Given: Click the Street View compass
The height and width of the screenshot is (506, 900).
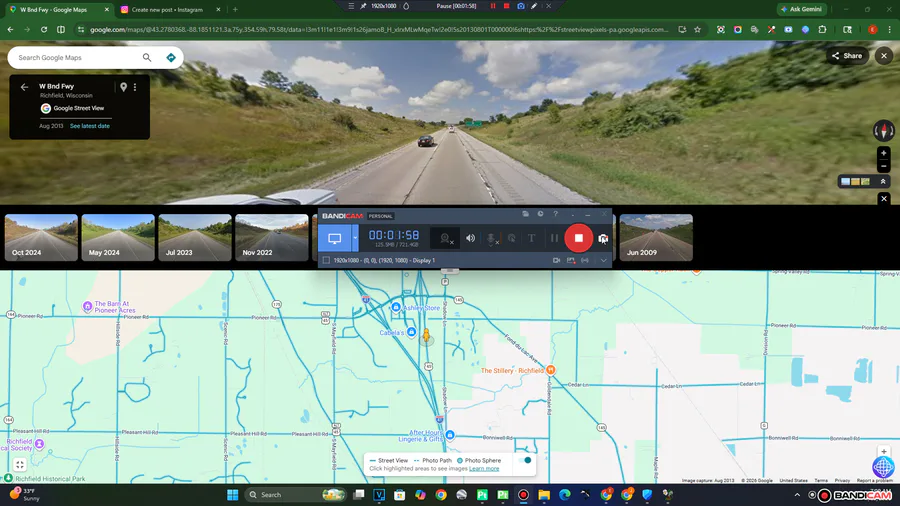Looking at the screenshot, I should point(884,131).
